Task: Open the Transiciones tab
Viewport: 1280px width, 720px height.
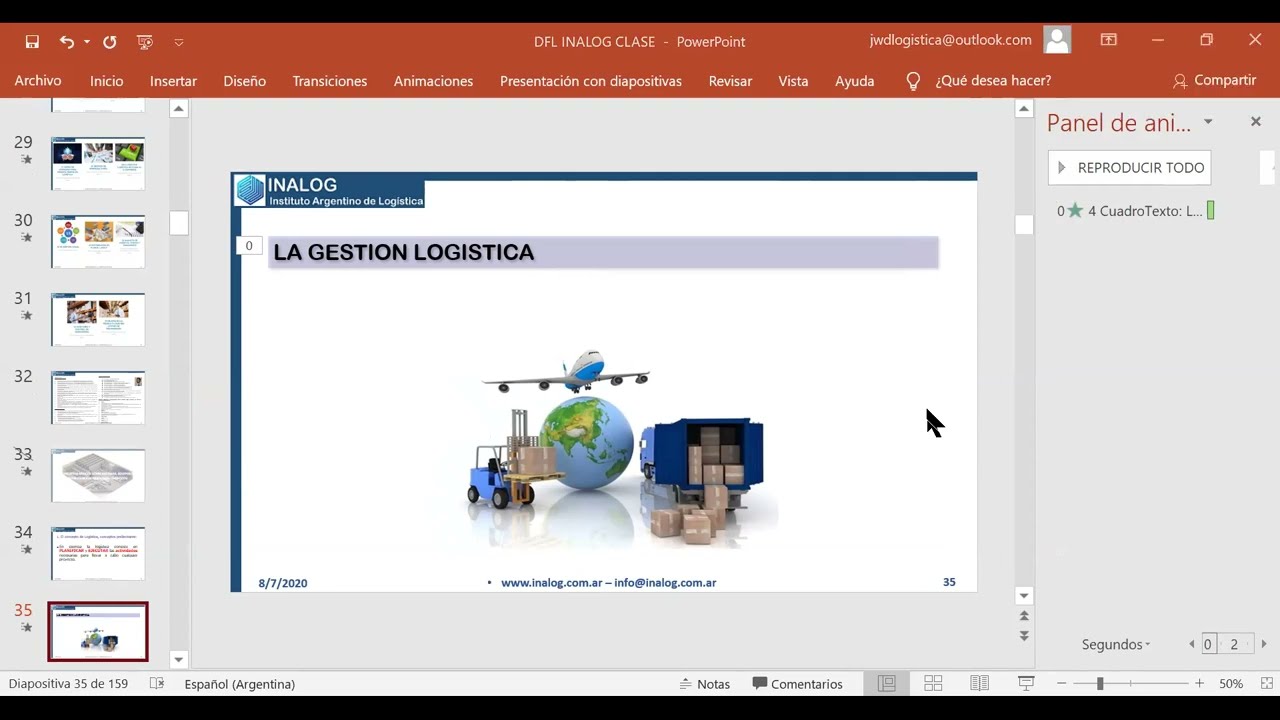Action: tap(330, 81)
